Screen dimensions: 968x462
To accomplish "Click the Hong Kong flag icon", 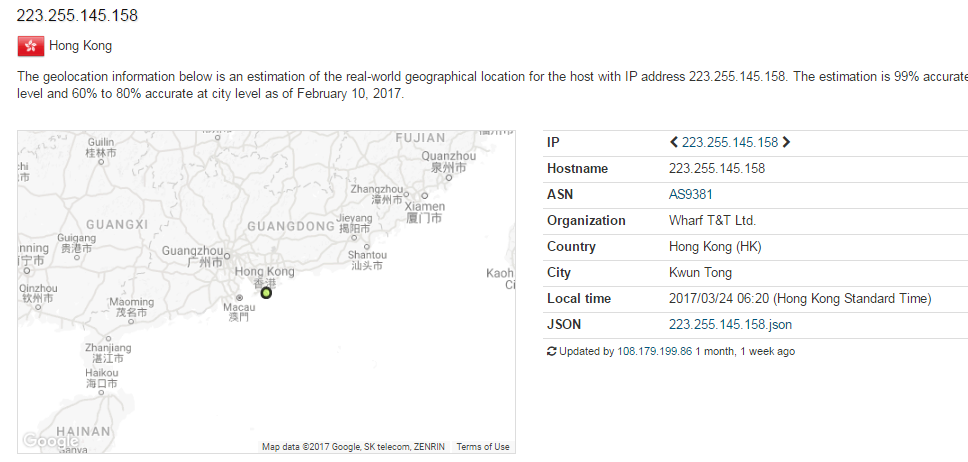I will coord(30,46).
